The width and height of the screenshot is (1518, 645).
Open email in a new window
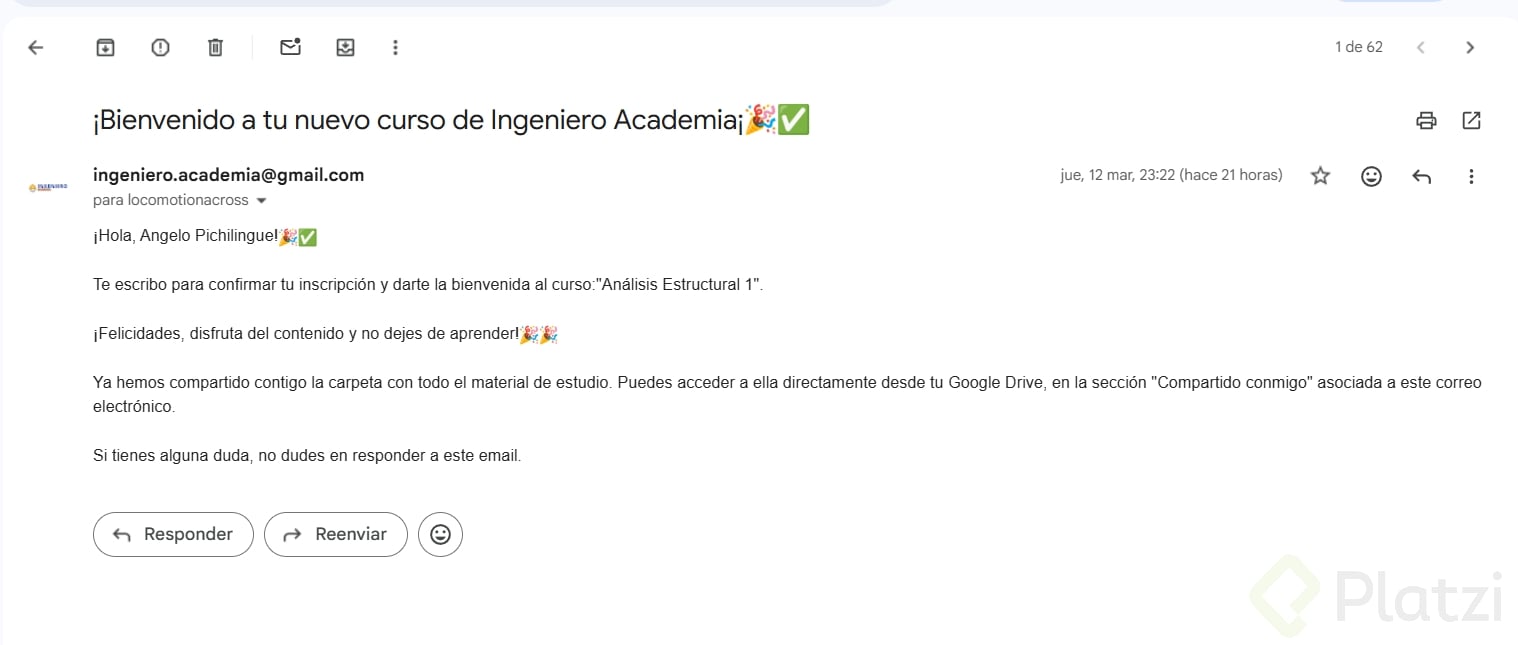pos(1471,121)
